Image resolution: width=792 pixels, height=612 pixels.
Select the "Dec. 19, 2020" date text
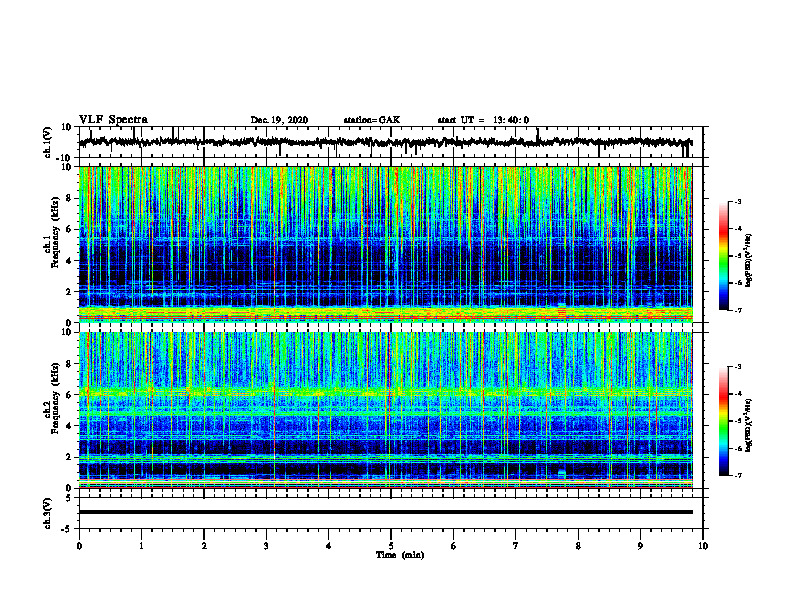(x=279, y=120)
